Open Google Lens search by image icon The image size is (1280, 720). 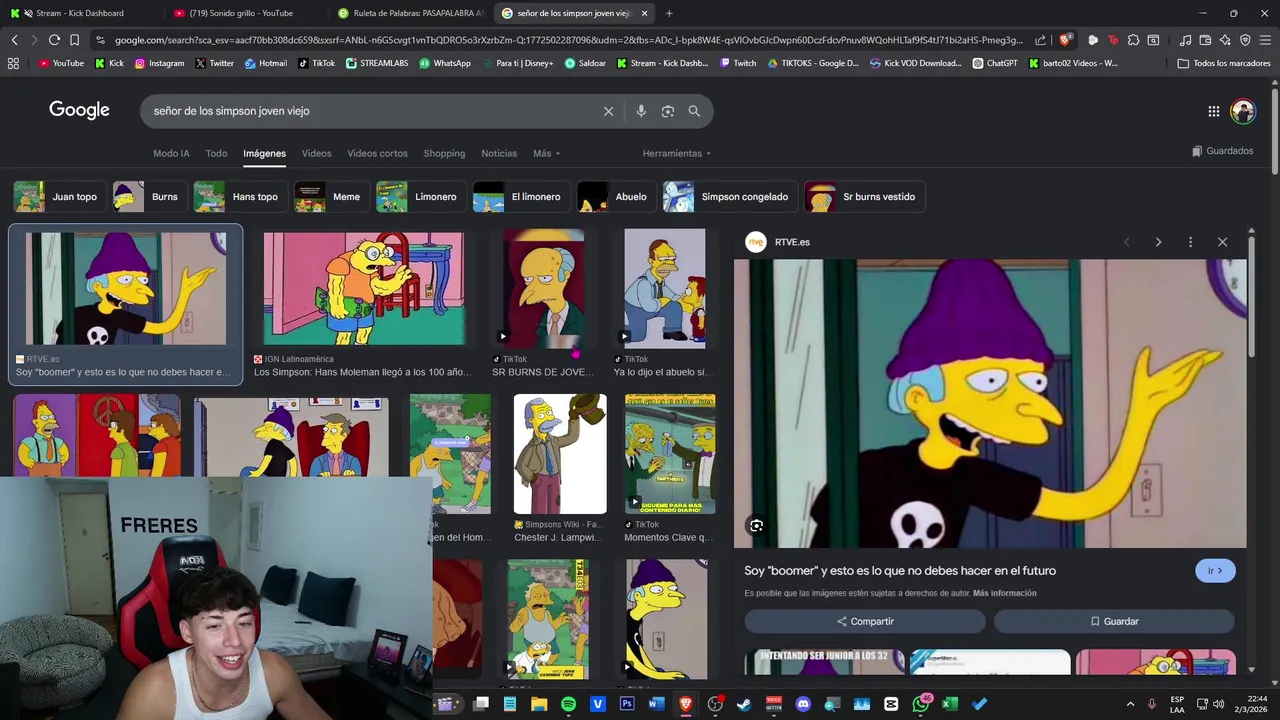click(668, 111)
